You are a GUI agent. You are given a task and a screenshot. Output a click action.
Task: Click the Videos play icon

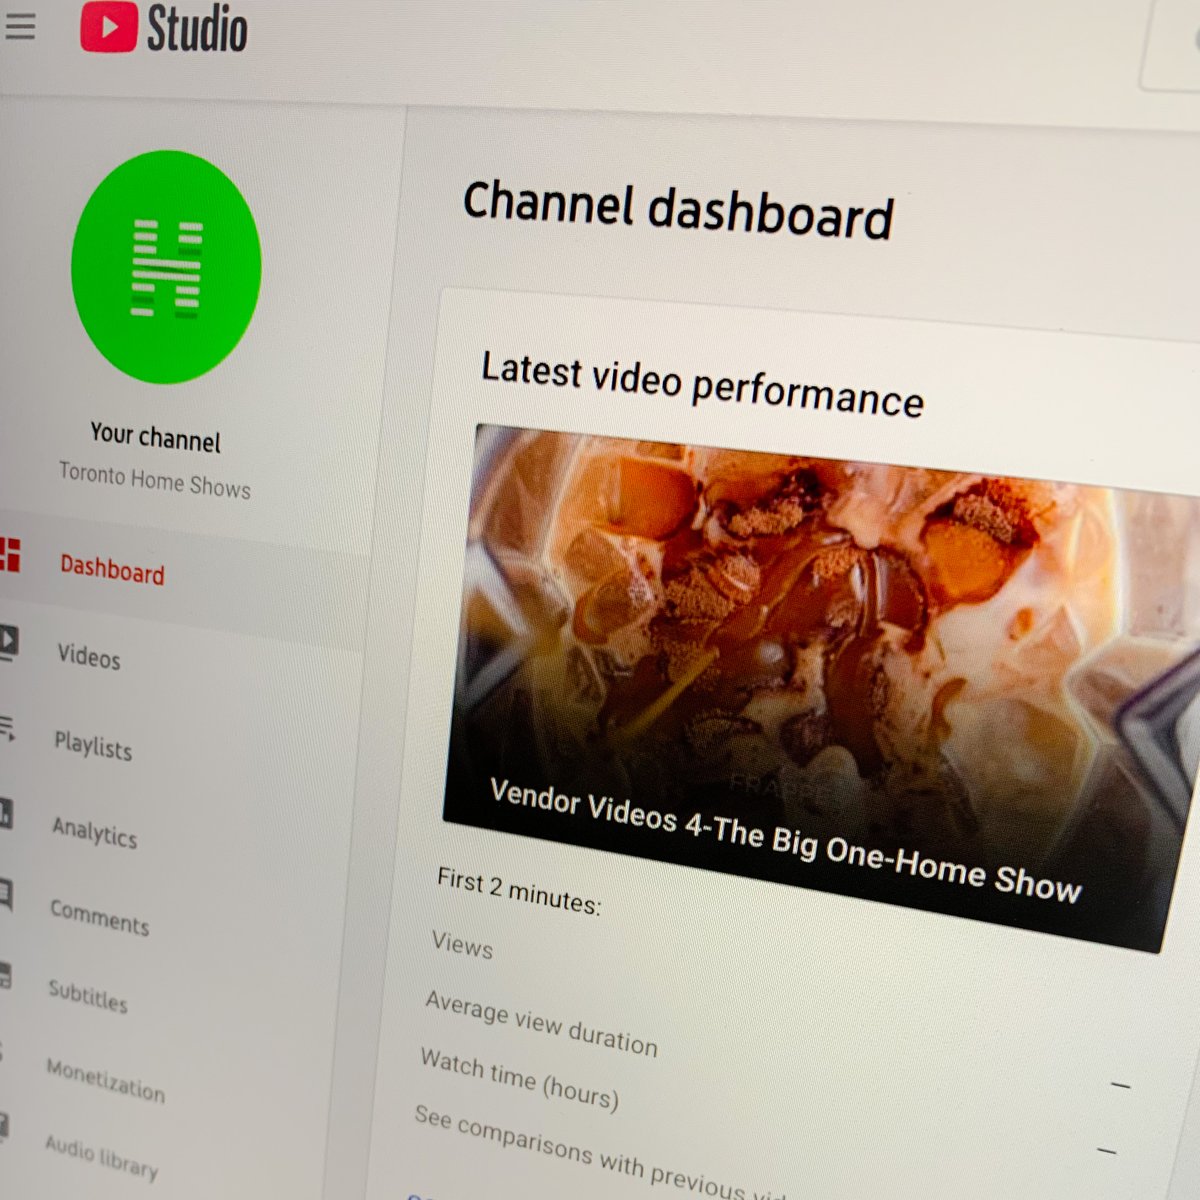(x=8, y=640)
